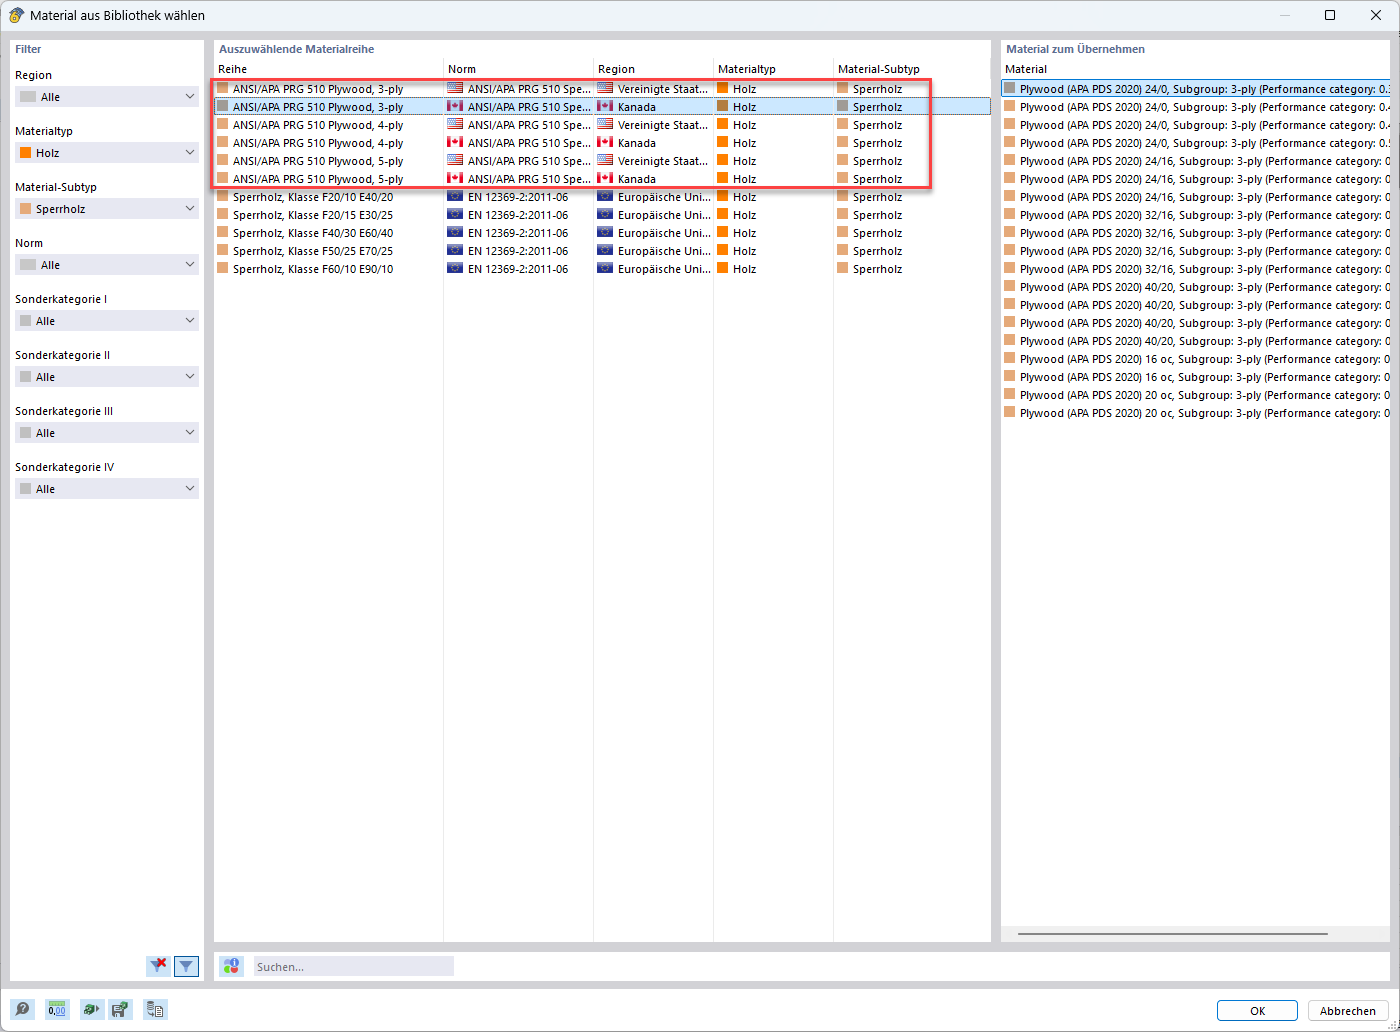Open the Material-Subtyp dropdown showing Sperrholz
Viewport: 1400px width, 1032px height.
(107, 209)
